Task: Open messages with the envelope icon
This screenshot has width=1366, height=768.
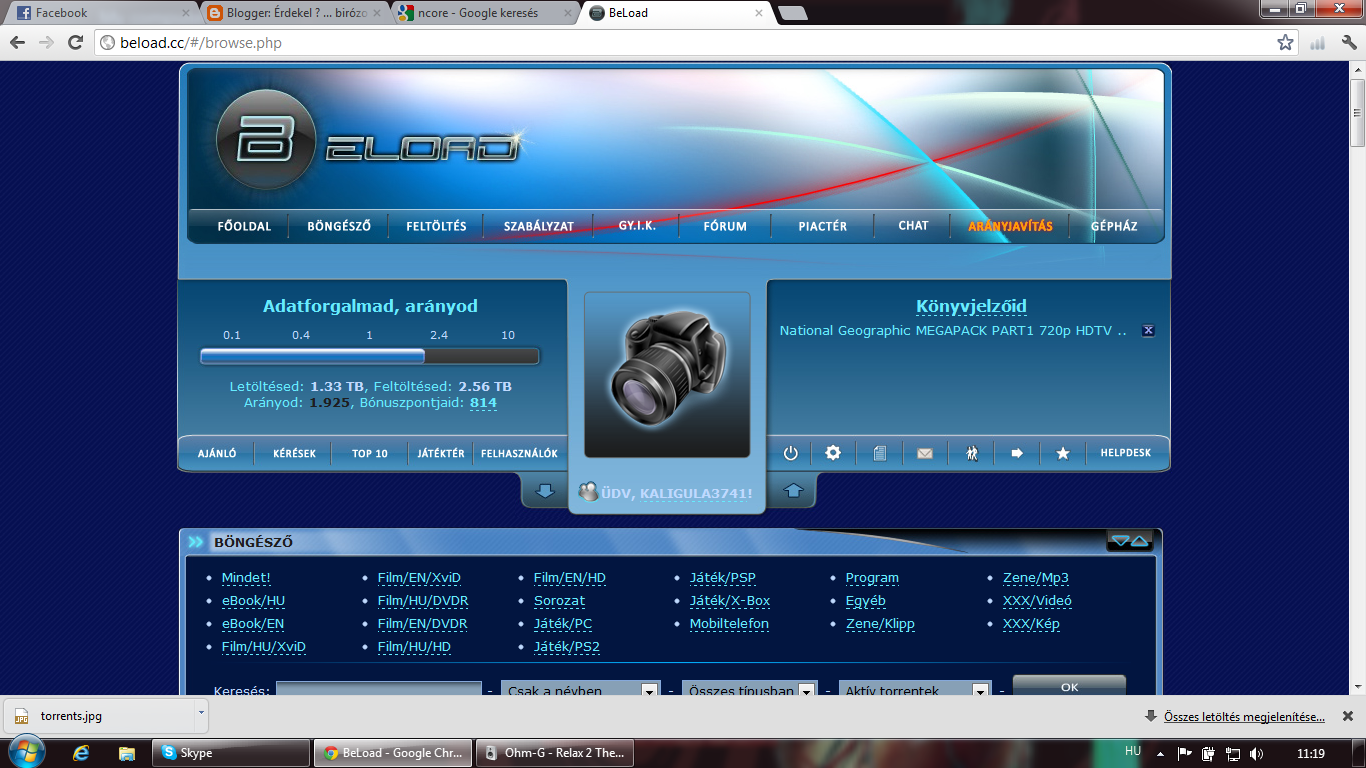Action: point(925,453)
